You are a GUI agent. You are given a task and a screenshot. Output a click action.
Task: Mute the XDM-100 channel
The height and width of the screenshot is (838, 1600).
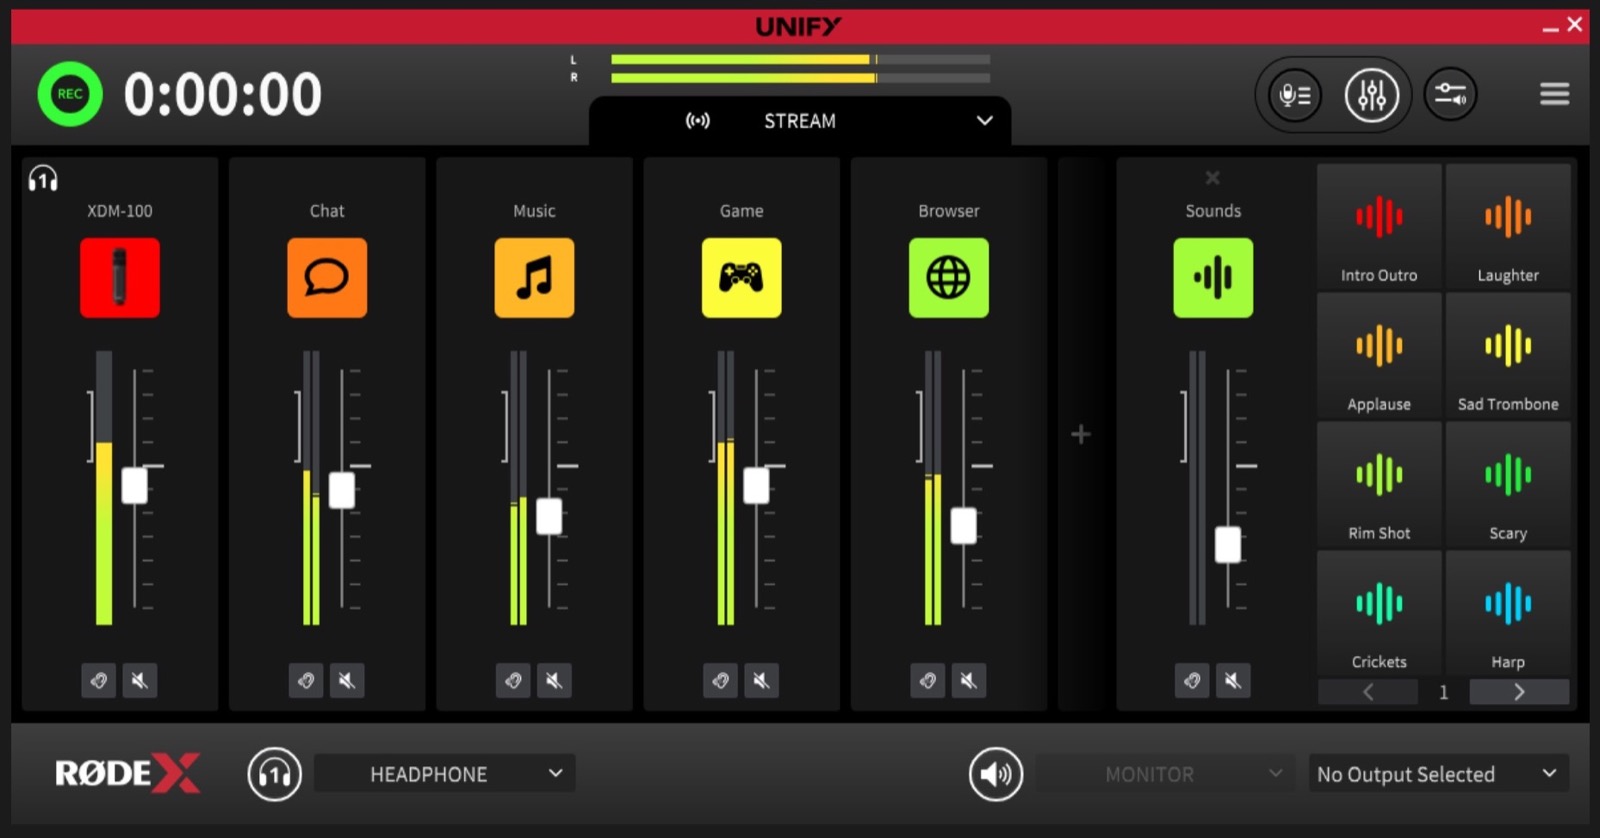coord(140,681)
